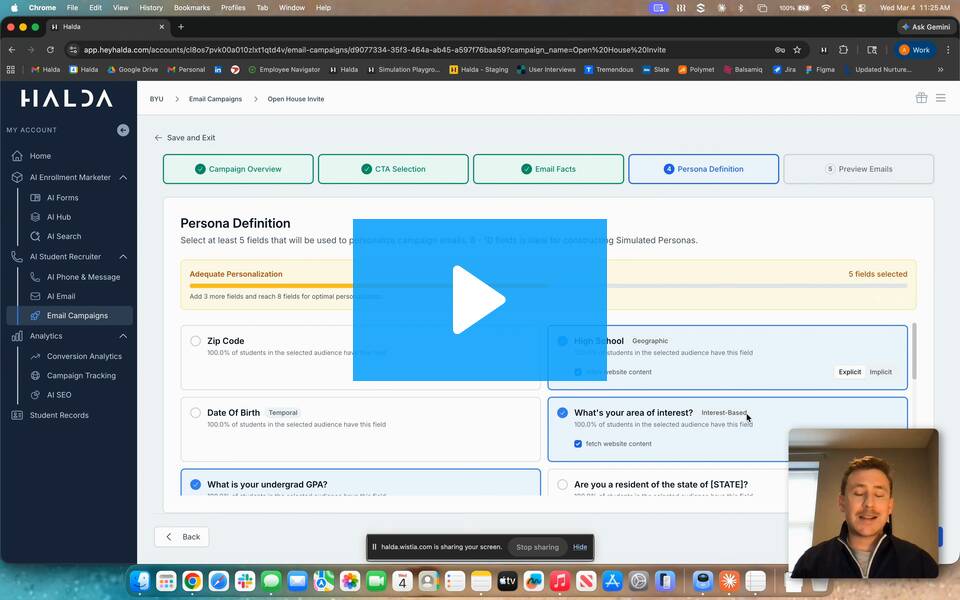Click the gift icon in the header
Image resolution: width=960 pixels, height=600 pixels.
coord(921,98)
